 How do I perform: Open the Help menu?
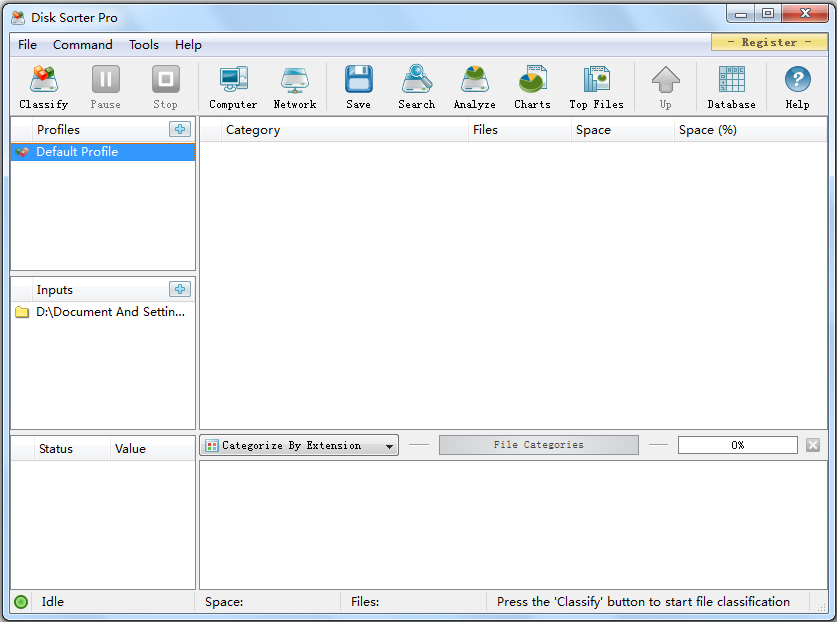(188, 45)
